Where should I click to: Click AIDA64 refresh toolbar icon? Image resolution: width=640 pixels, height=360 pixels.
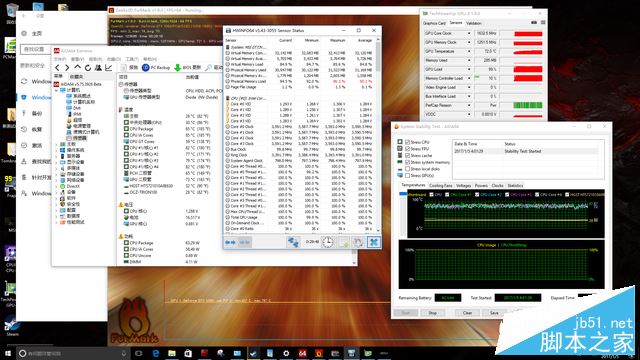coord(88,68)
